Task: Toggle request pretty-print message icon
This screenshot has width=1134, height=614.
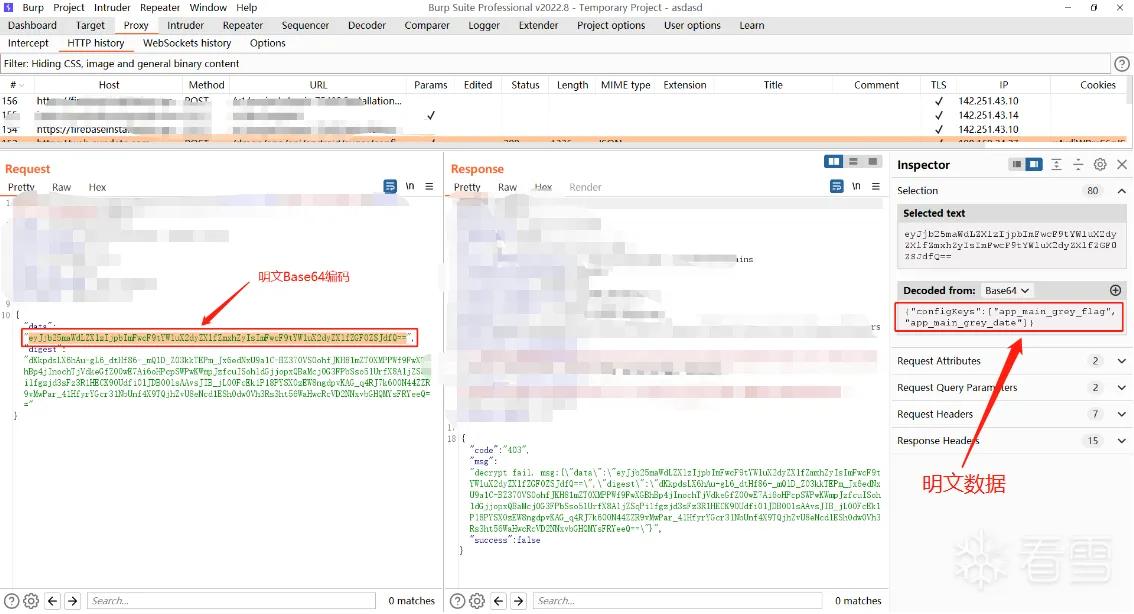Action: (390, 187)
